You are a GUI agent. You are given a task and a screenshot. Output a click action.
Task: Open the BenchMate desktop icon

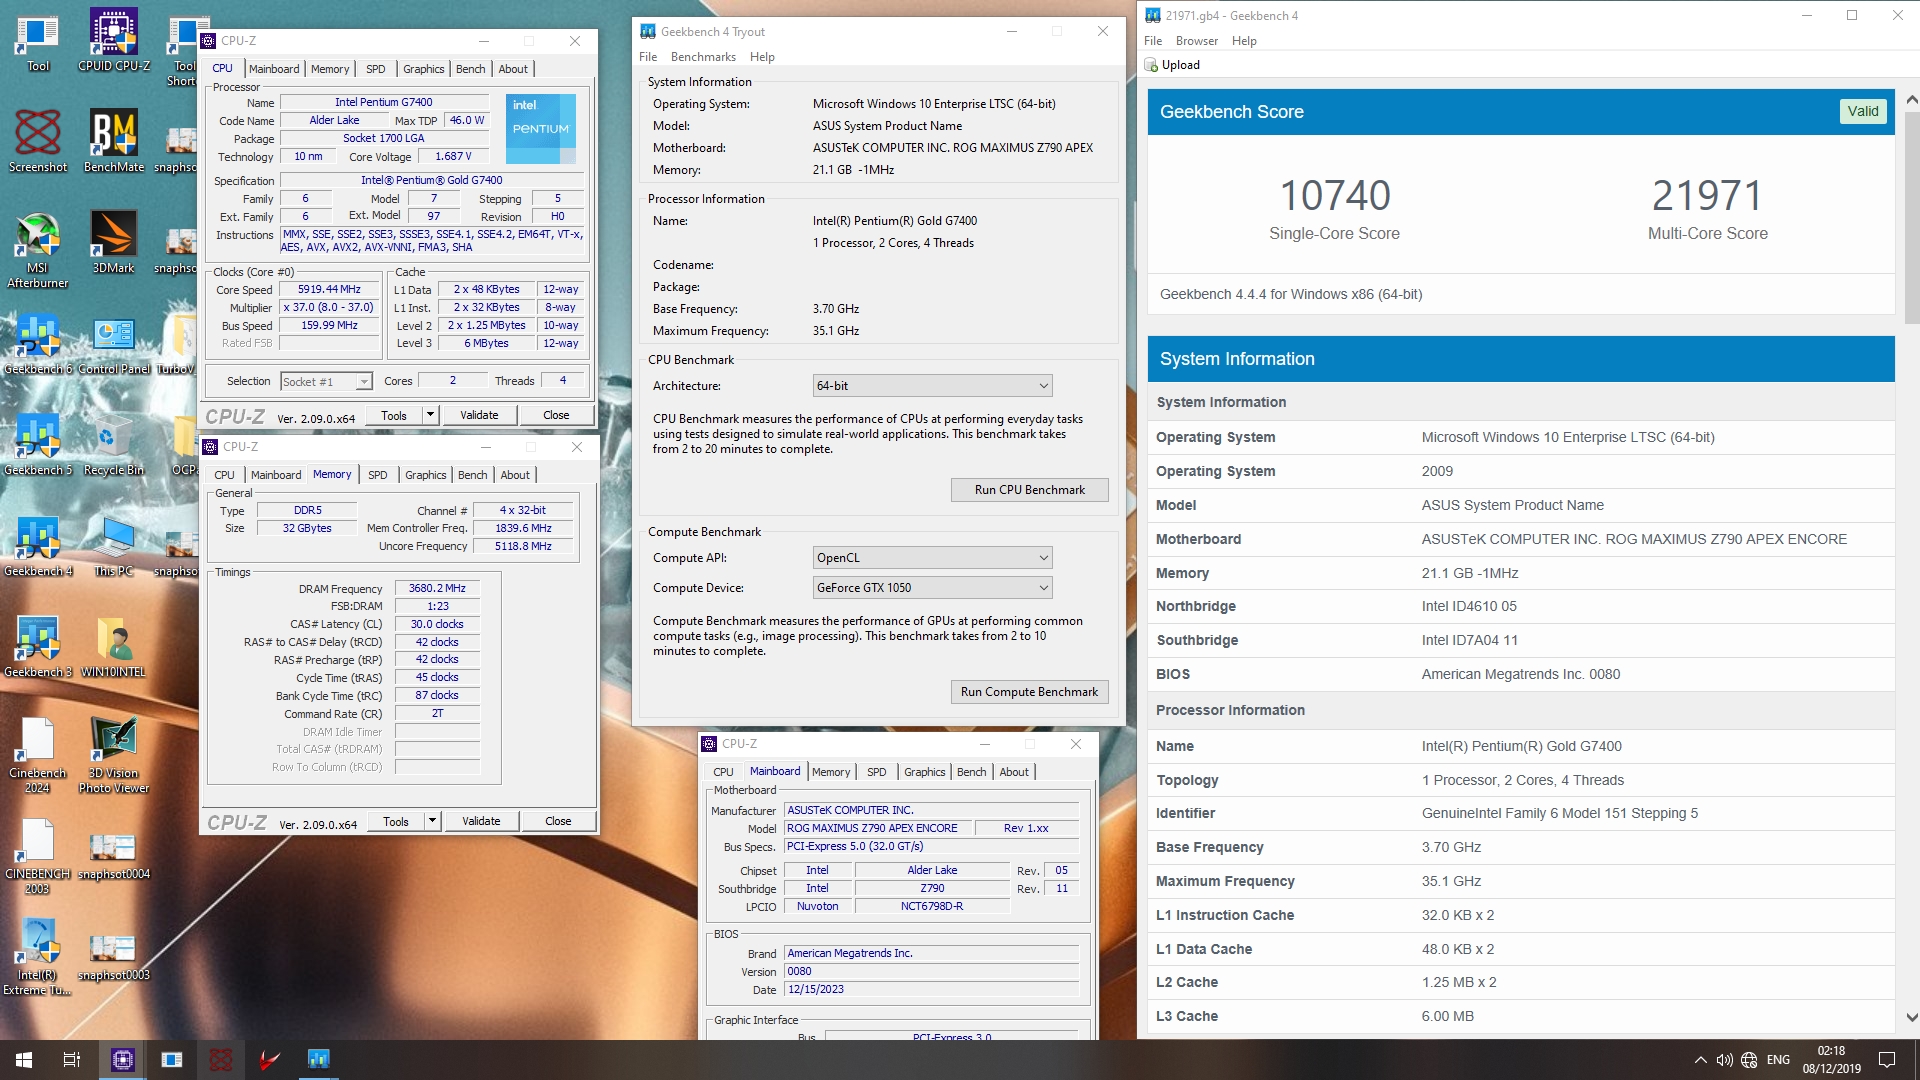click(x=114, y=141)
